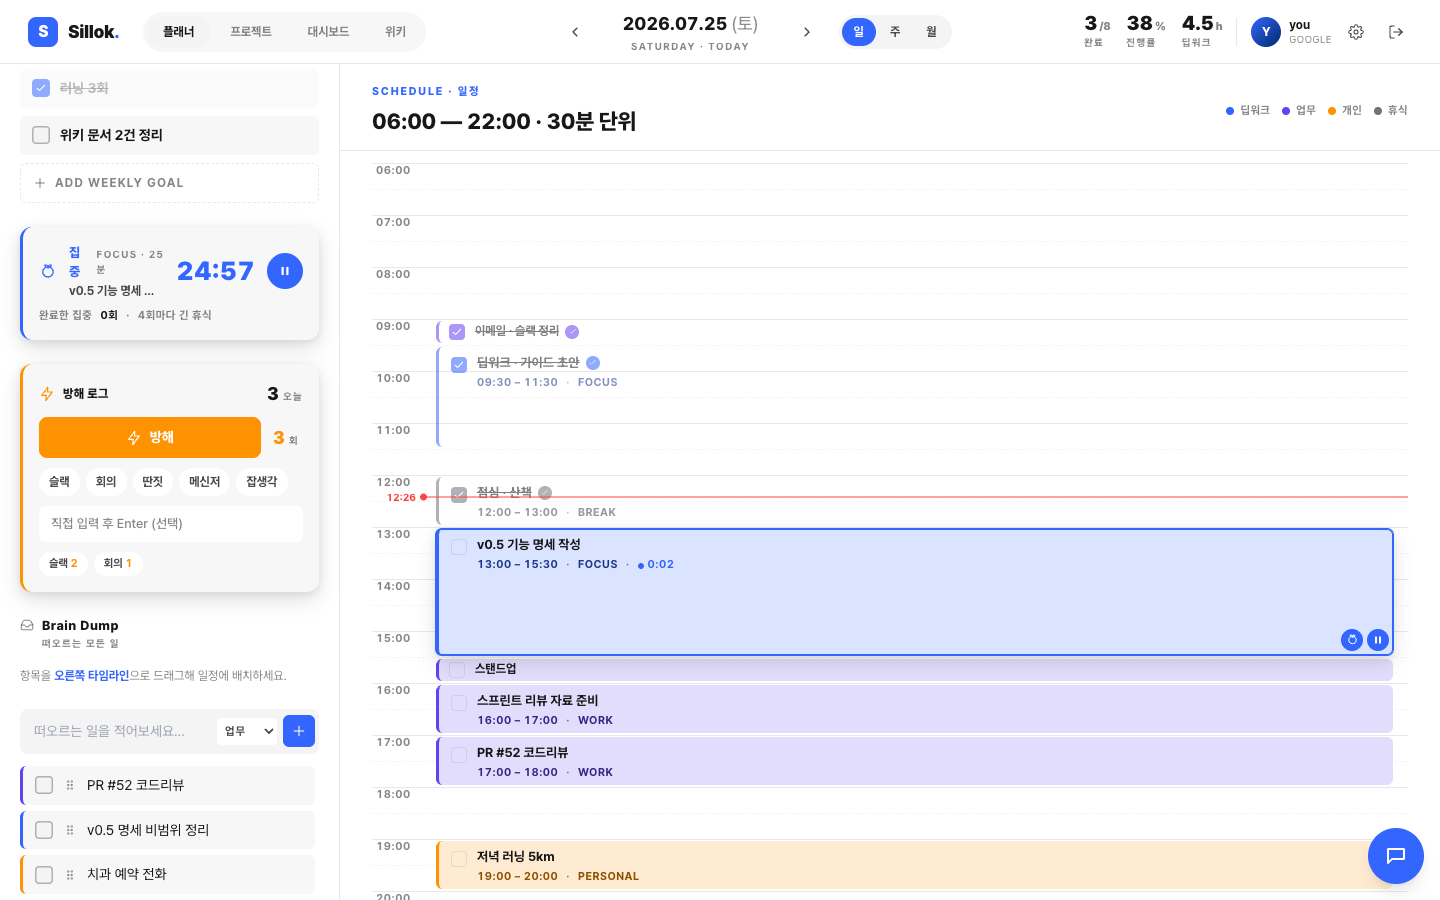Open the 플래너 tab
The width and height of the screenshot is (1440, 900).
[x=179, y=32]
